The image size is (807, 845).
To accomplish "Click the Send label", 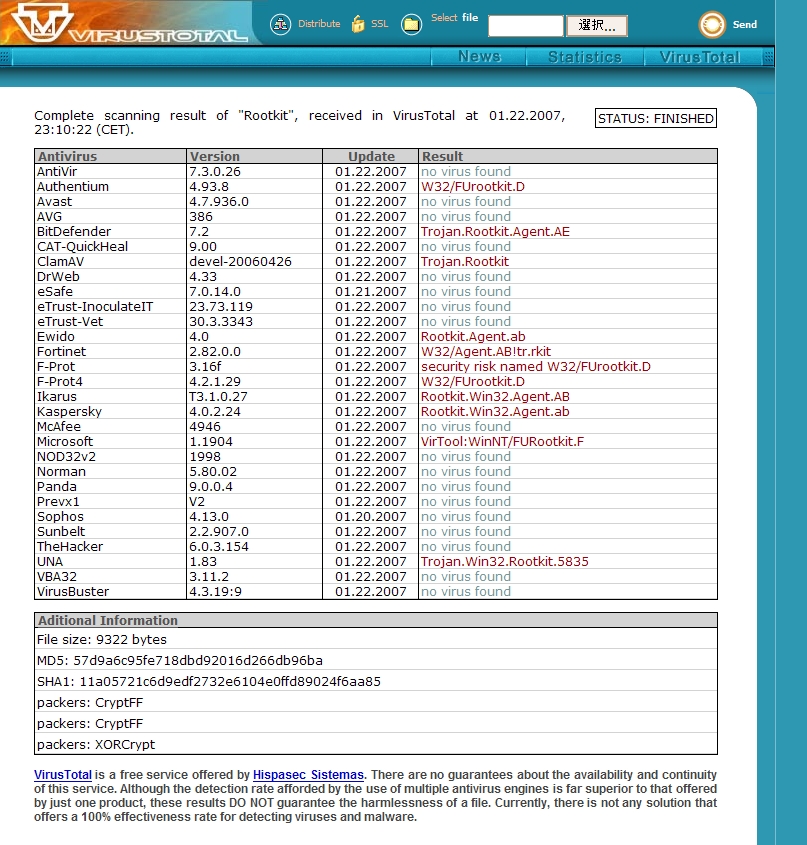I will click(744, 25).
